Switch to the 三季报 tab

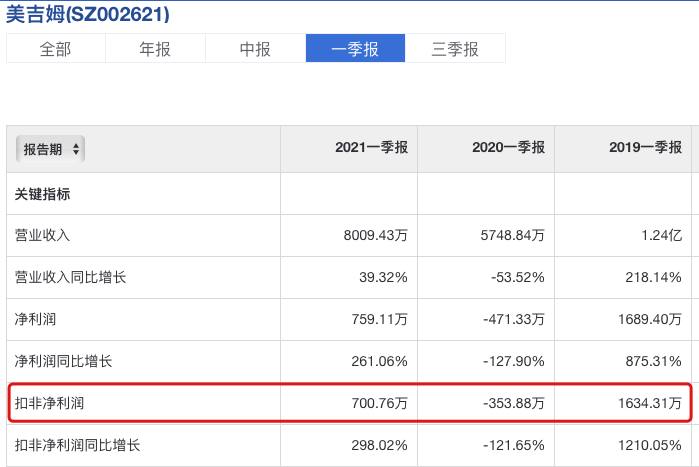[455, 48]
